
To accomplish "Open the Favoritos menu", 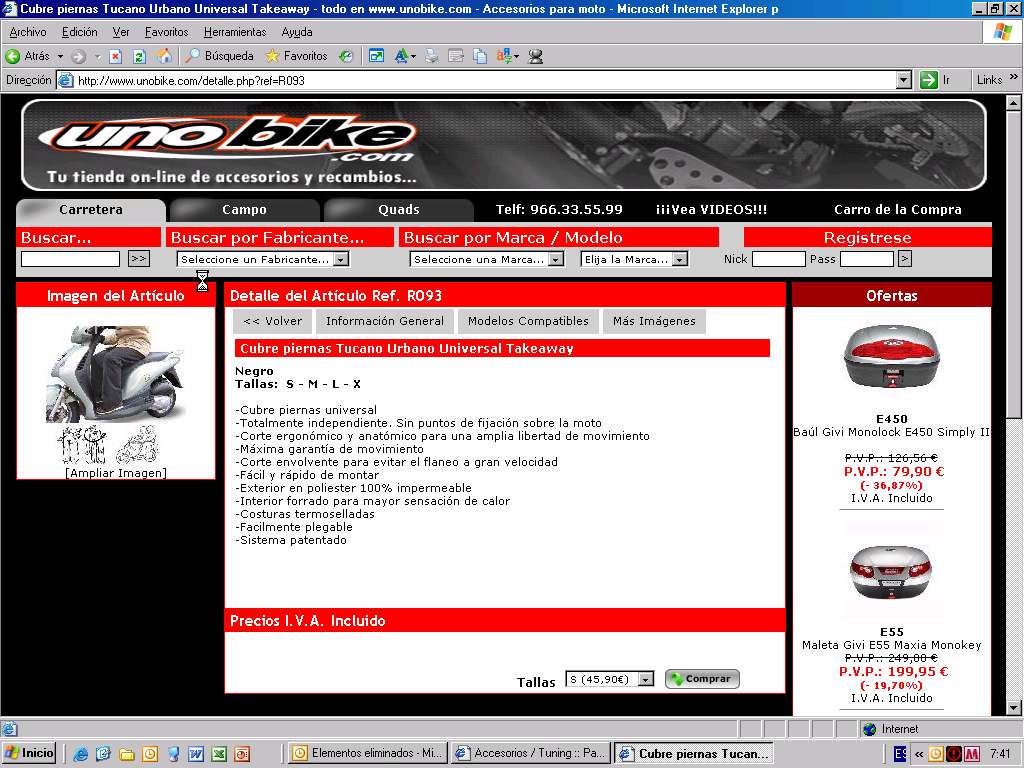I will 167,32.
